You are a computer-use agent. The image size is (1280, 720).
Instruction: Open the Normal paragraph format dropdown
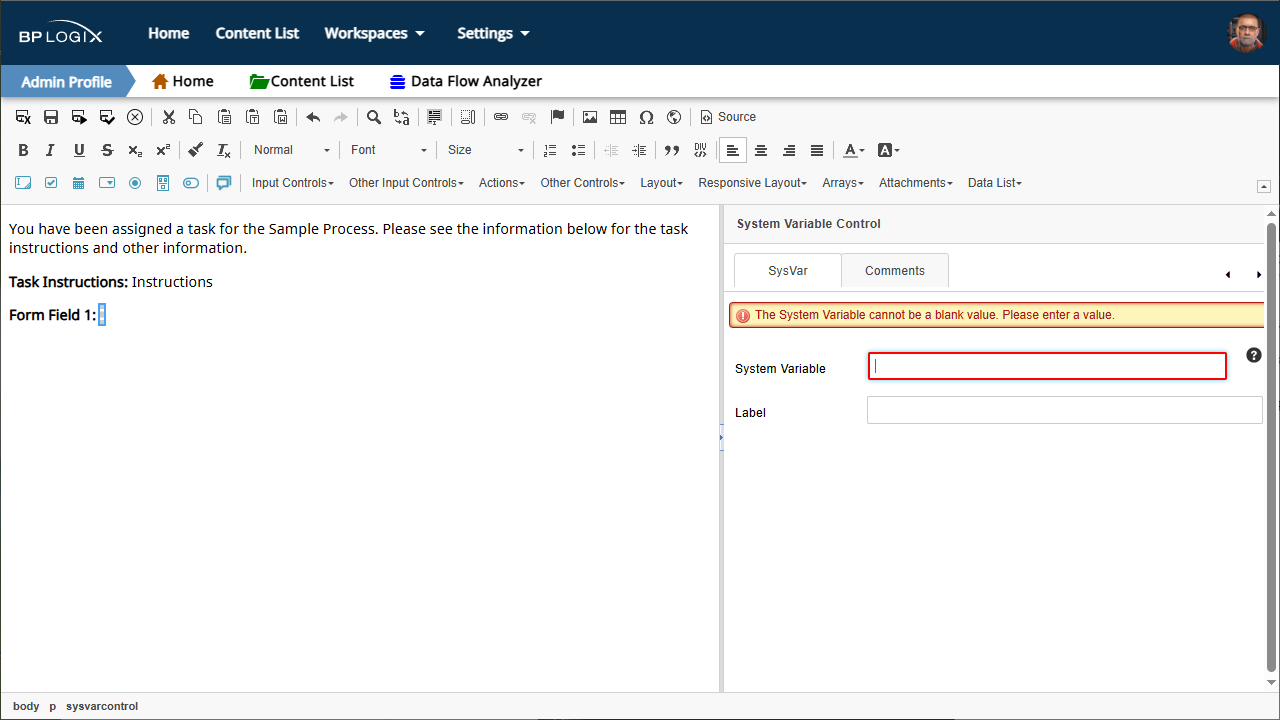tap(291, 150)
